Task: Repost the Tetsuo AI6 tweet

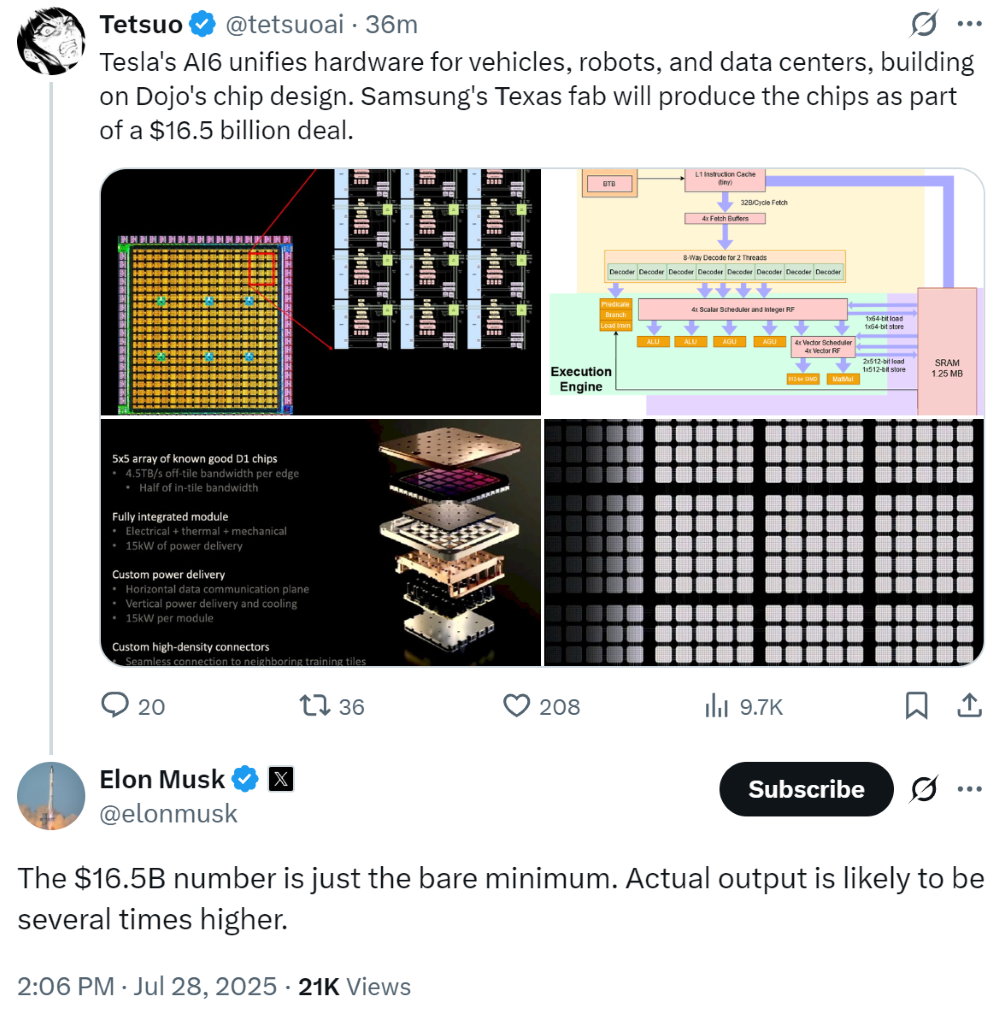Action: coord(315,706)
